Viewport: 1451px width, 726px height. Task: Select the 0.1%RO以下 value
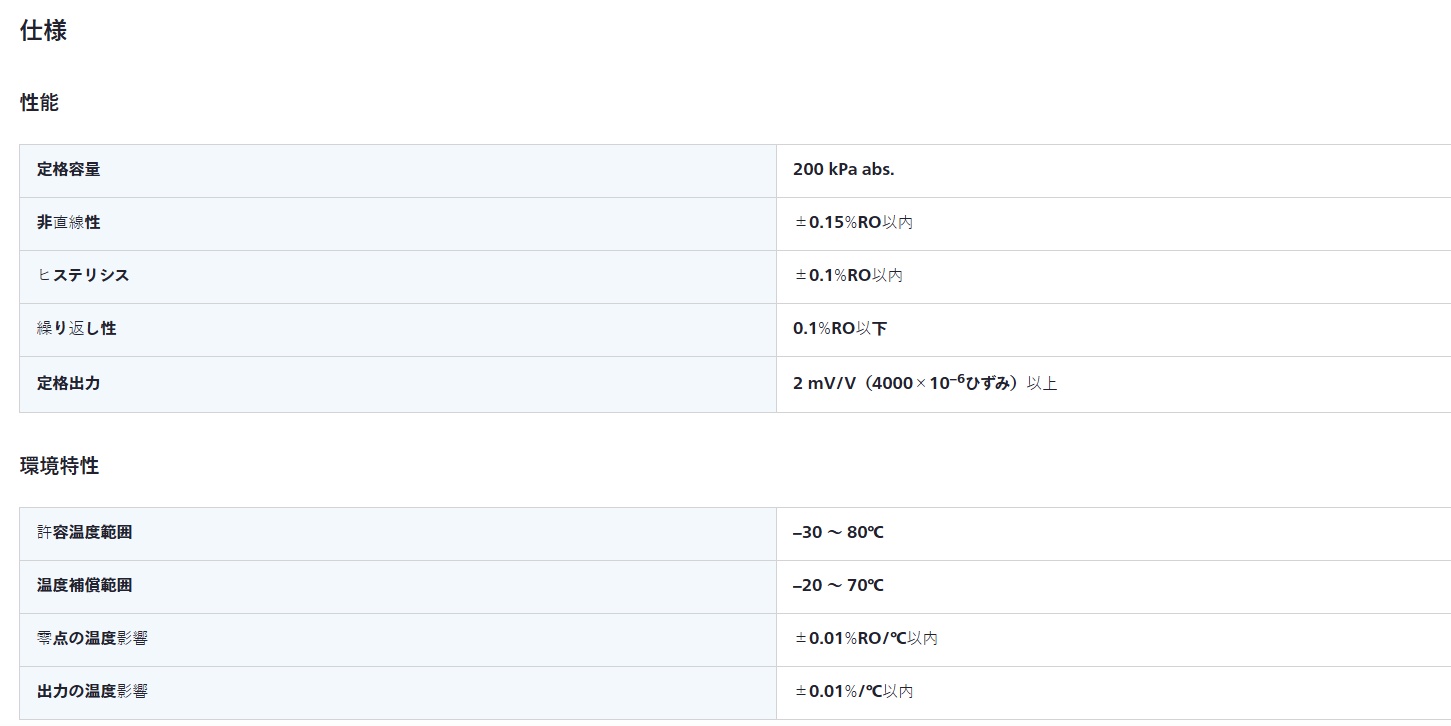click(x=840, y=328)
